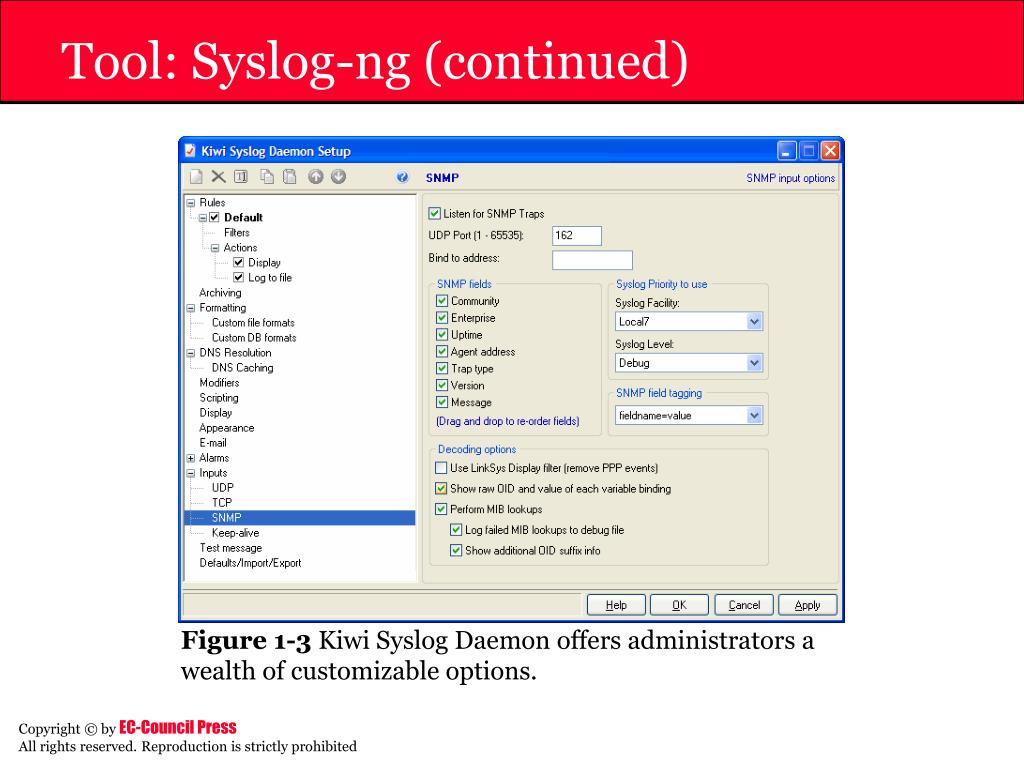Viewport: 1024px width, 768px height.
Task: Select the top-level Display item below Scripting
Action: click(216, 413)
